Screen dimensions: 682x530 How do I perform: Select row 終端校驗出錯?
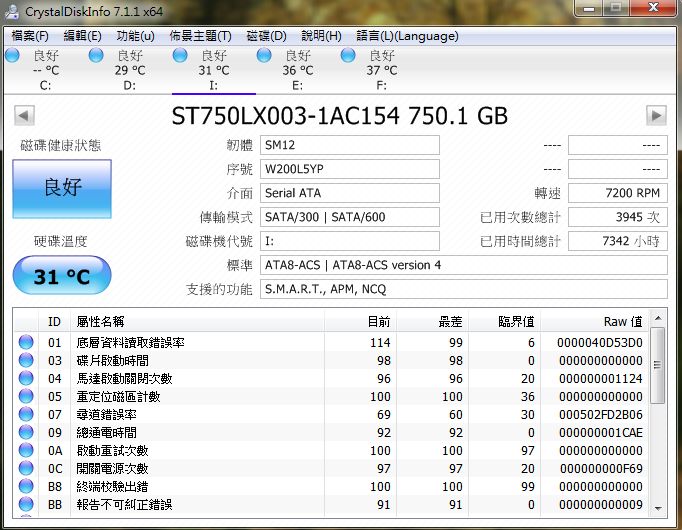coord(331,487)
